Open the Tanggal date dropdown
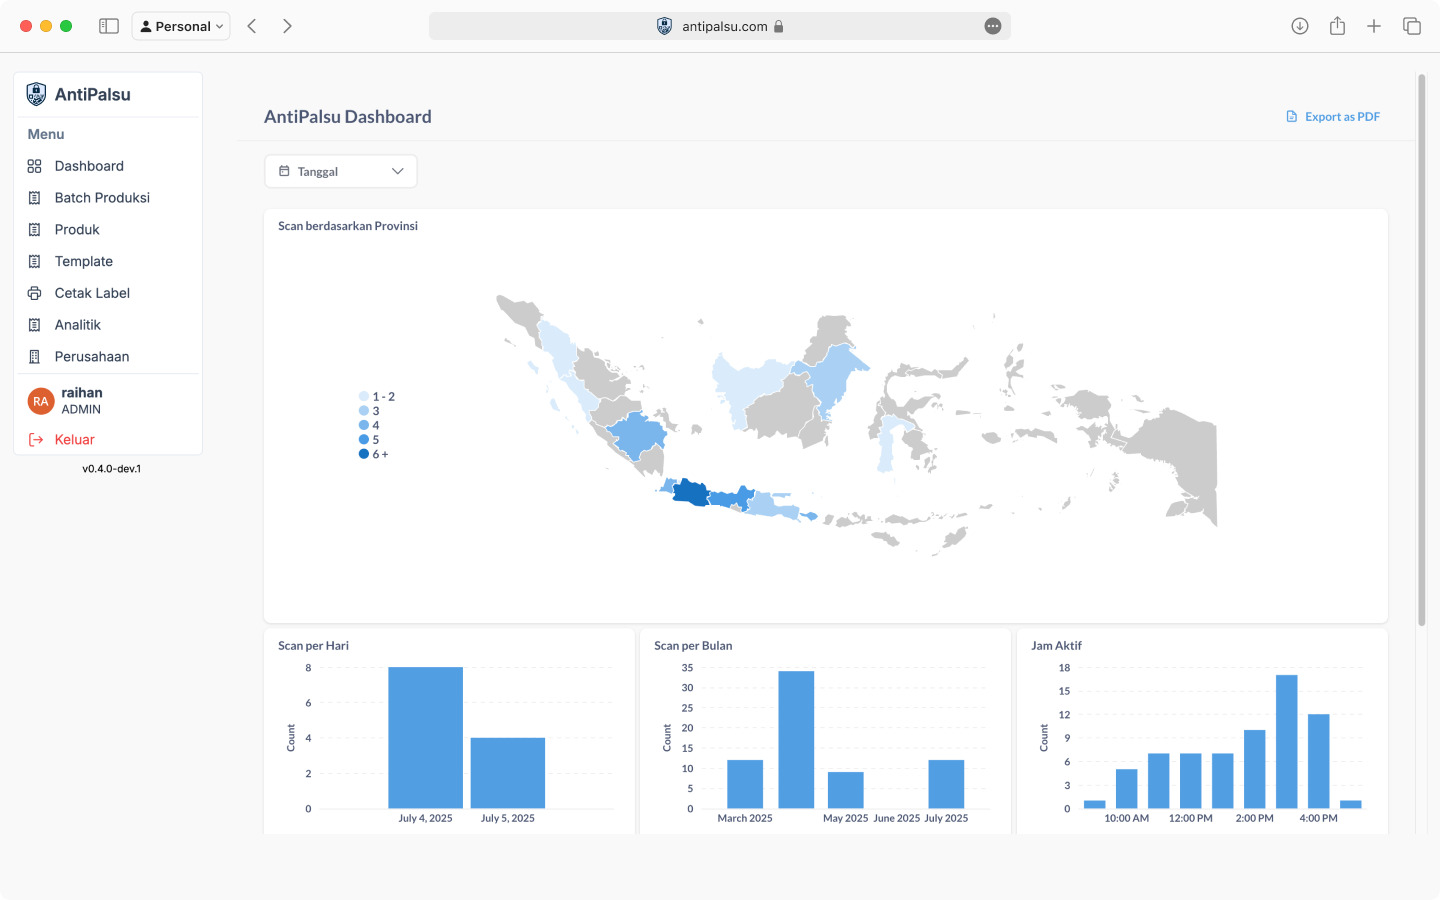 tap(341, 171)
